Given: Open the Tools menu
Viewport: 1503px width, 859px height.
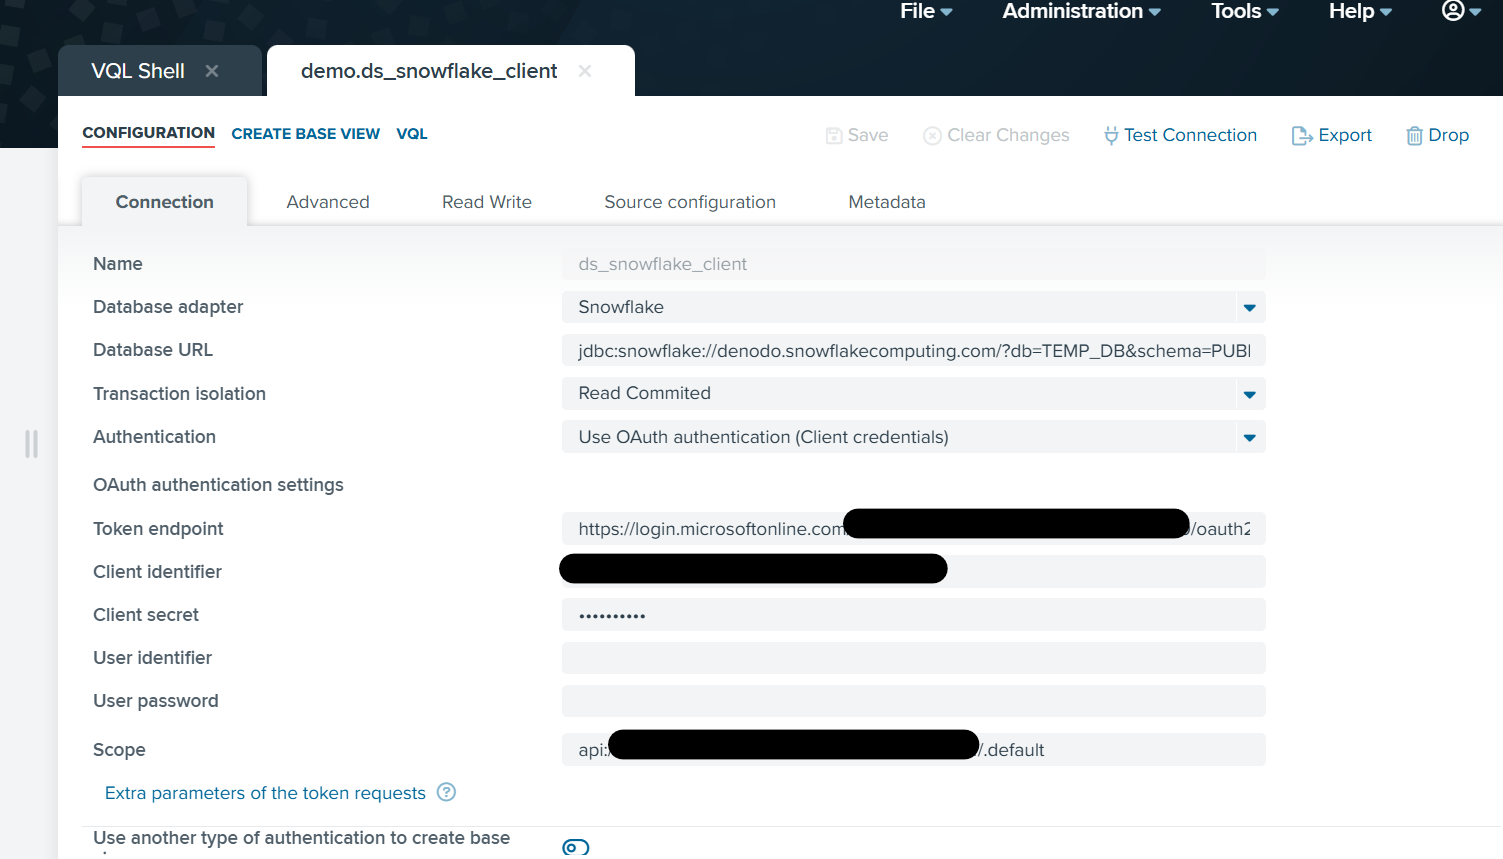Looking at the screenshot, I should [1245, 11].
